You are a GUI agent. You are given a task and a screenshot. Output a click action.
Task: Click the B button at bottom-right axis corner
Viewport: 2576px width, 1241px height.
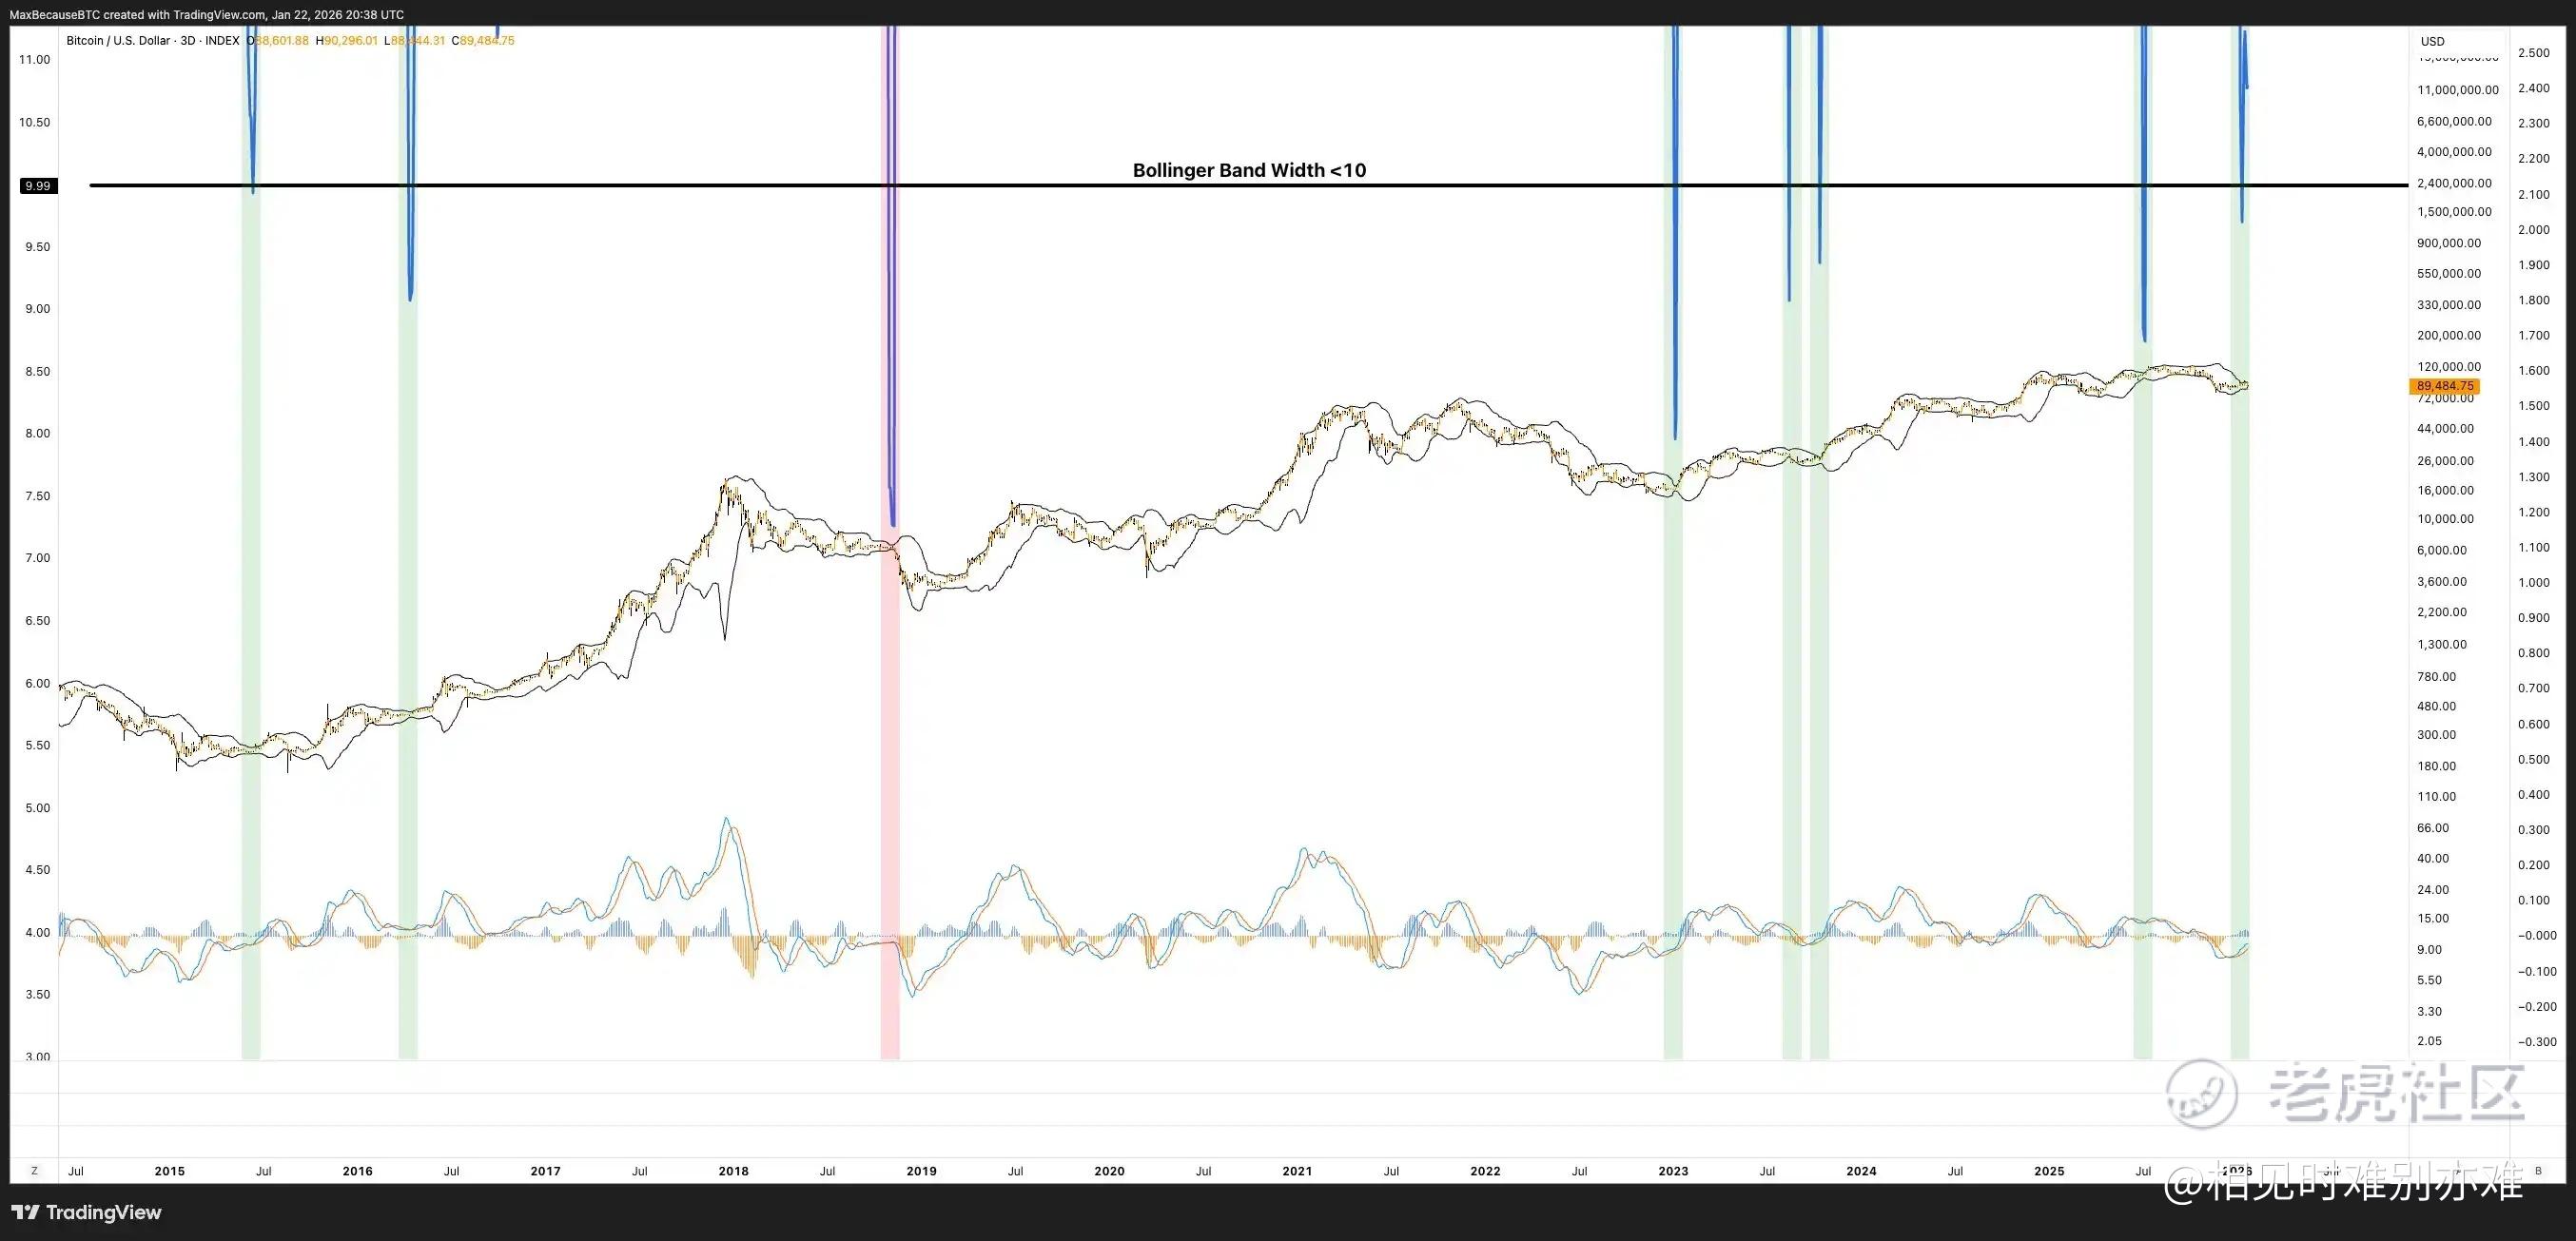[2537, 1171]
